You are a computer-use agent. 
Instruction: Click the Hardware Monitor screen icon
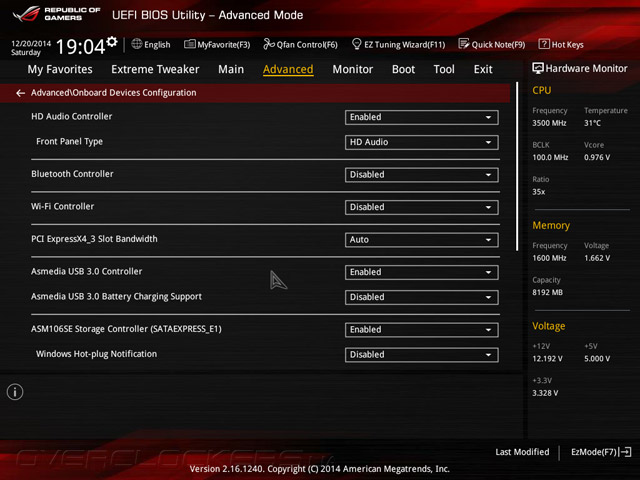click(538, 68)
